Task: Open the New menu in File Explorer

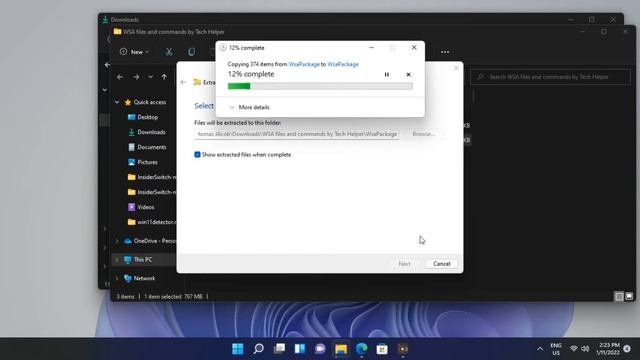Action: pos(134,52)
